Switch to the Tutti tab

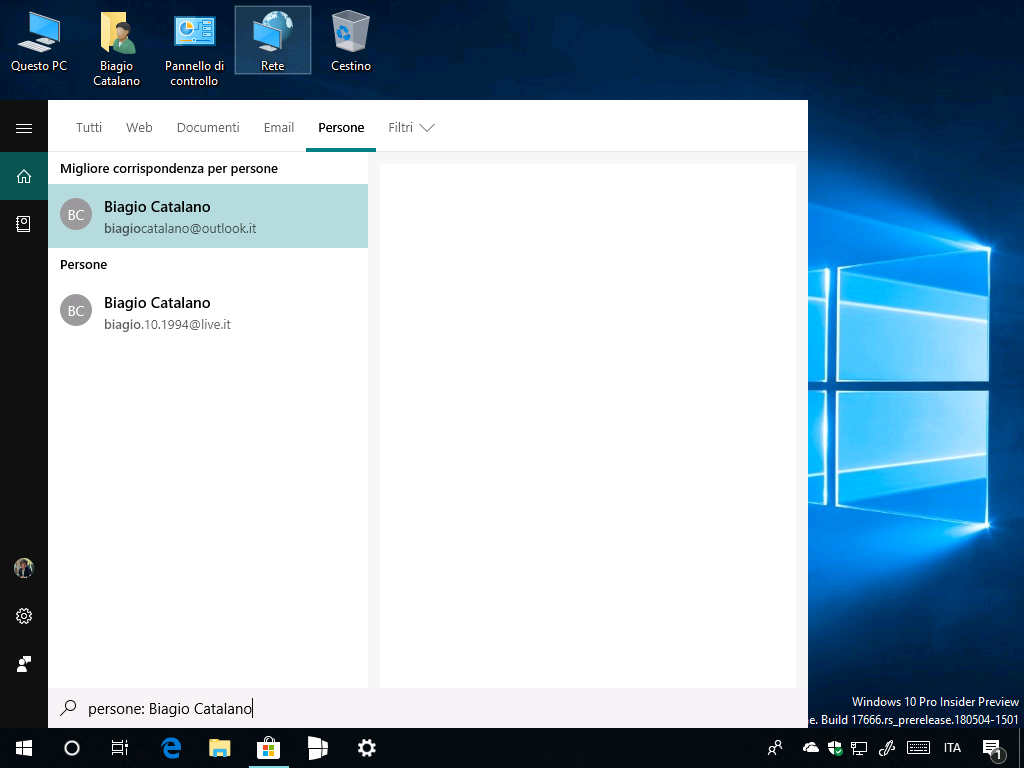click(89, 127)
